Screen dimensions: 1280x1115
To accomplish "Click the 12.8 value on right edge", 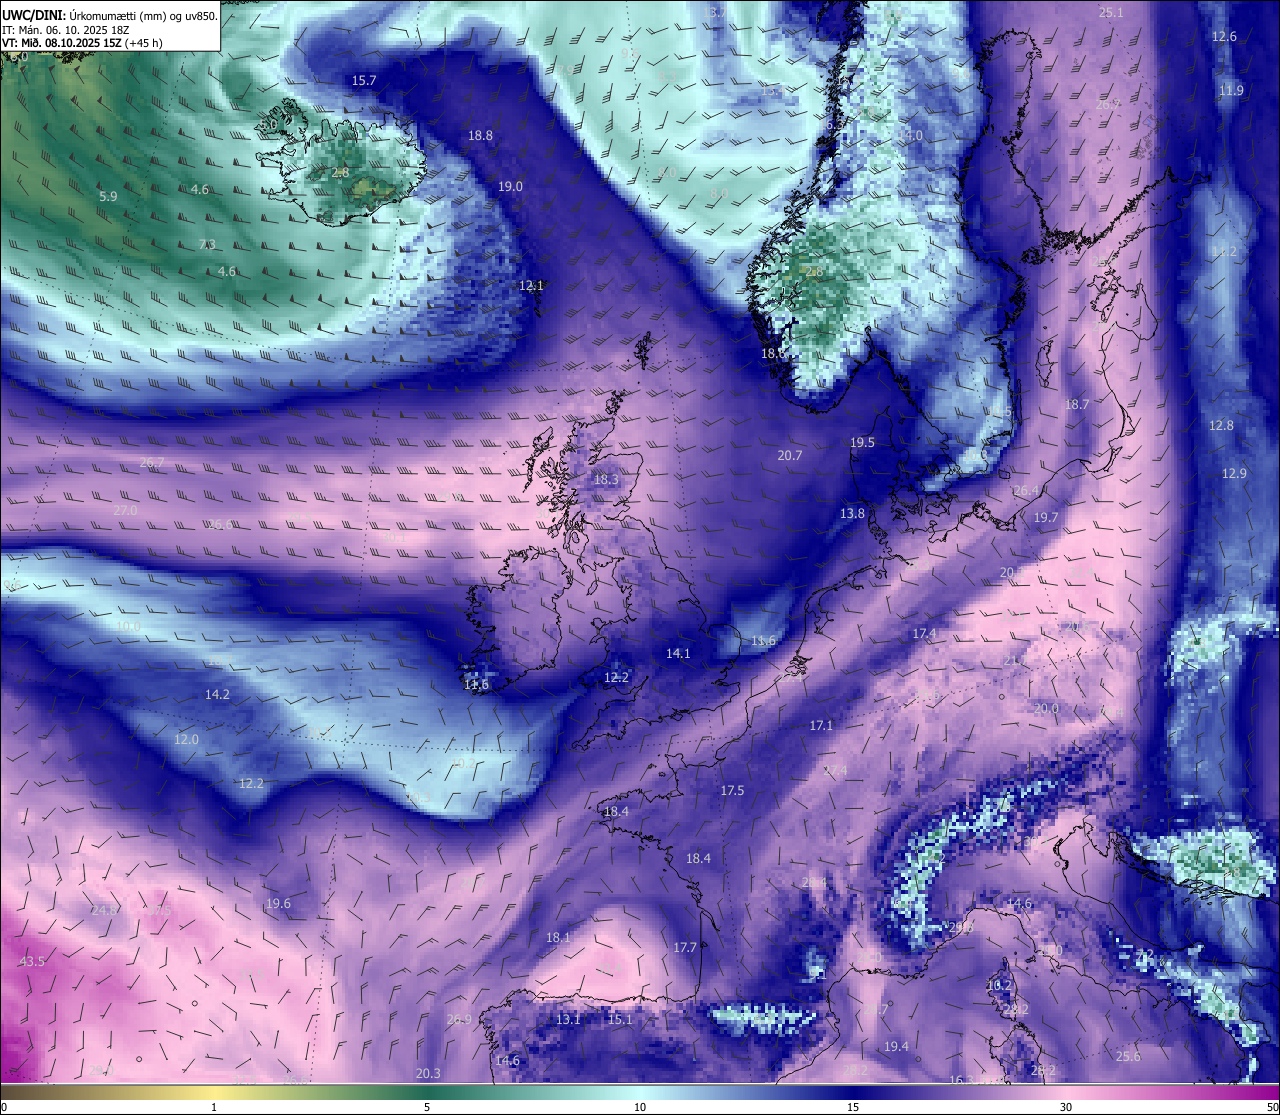I will pos(1221,426).
